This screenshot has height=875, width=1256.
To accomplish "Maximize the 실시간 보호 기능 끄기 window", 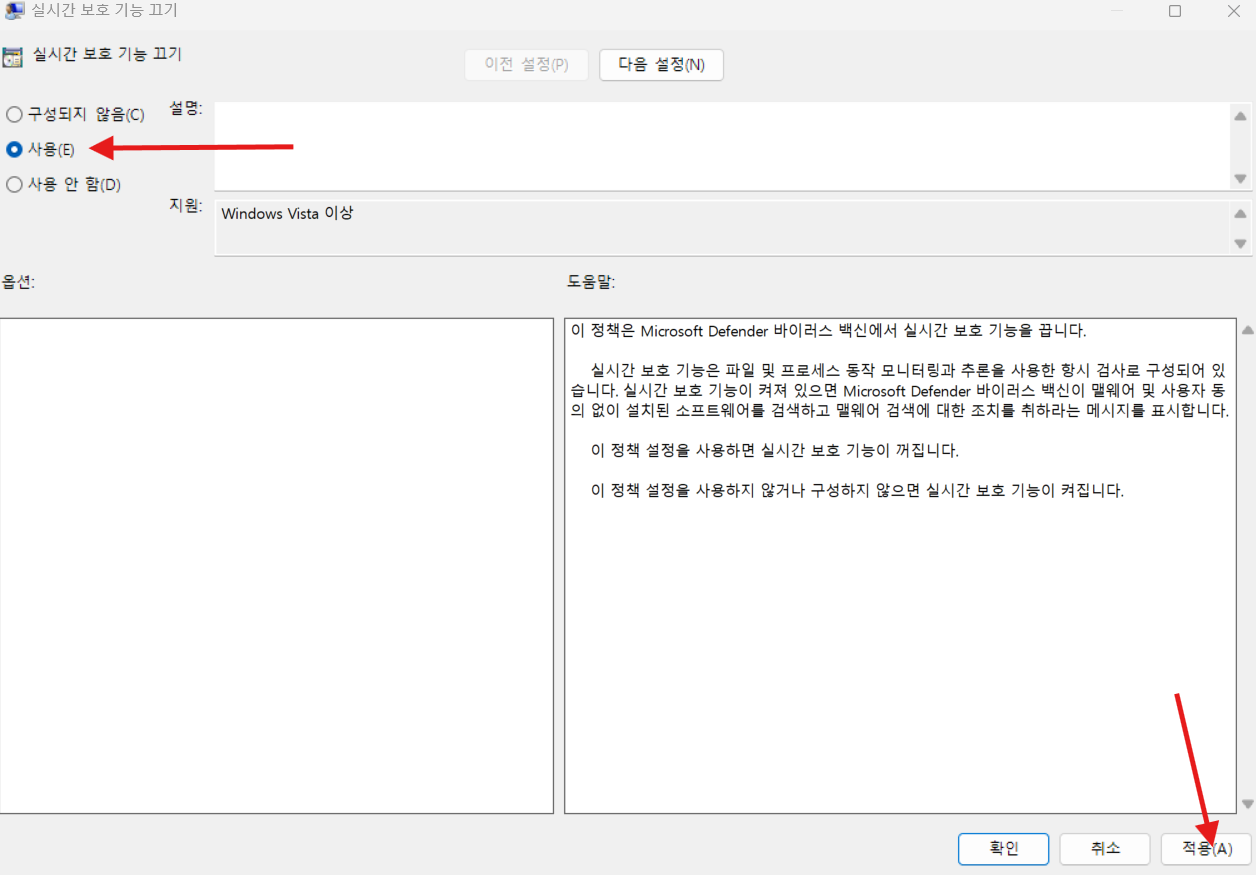I will coord(1175,11).
